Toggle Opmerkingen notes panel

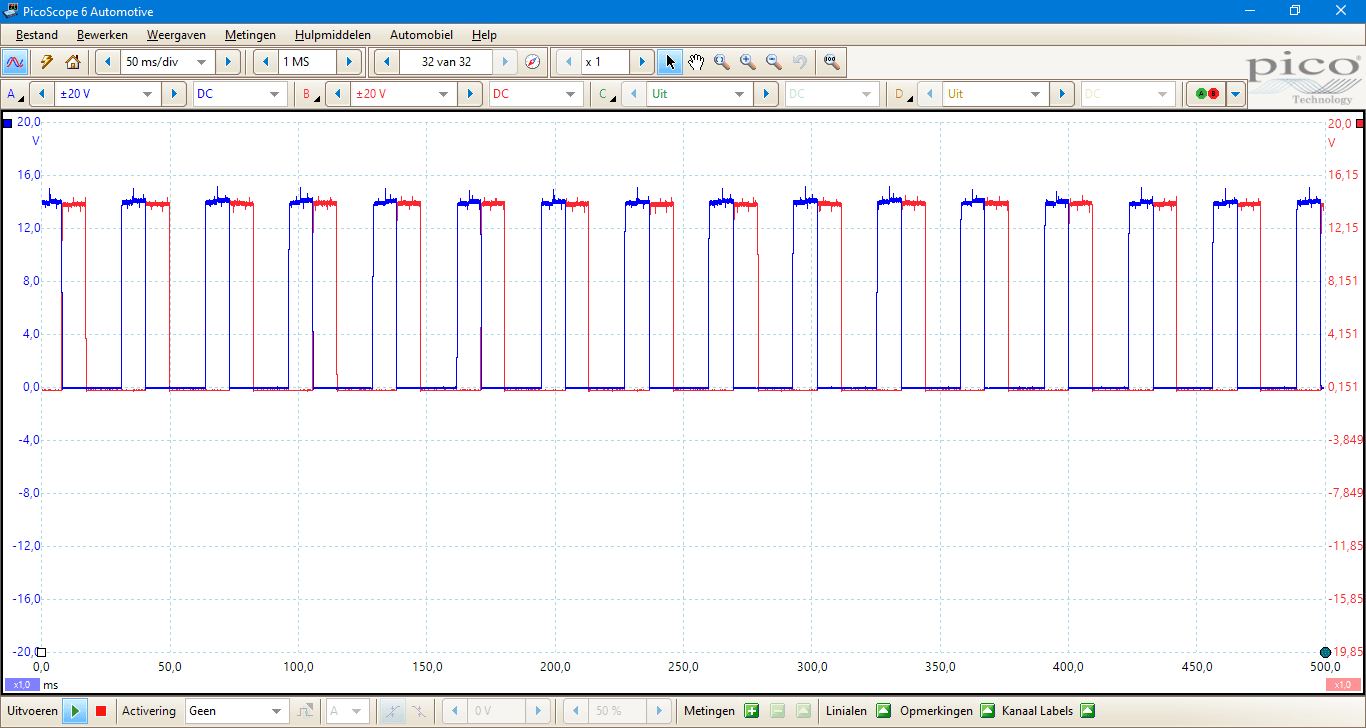(x=987, y=711)
